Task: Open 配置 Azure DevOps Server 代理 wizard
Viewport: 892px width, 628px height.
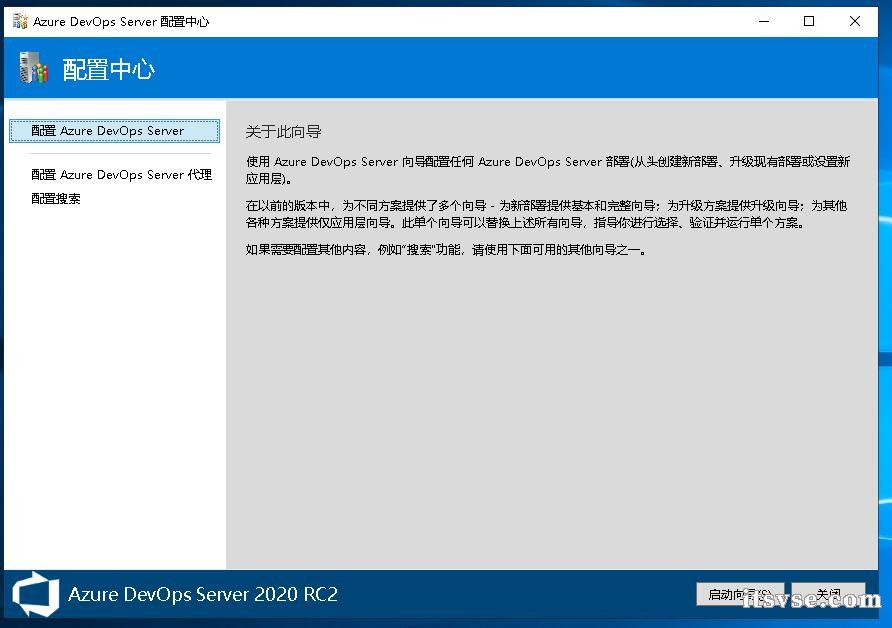Action: pos(121,175)
